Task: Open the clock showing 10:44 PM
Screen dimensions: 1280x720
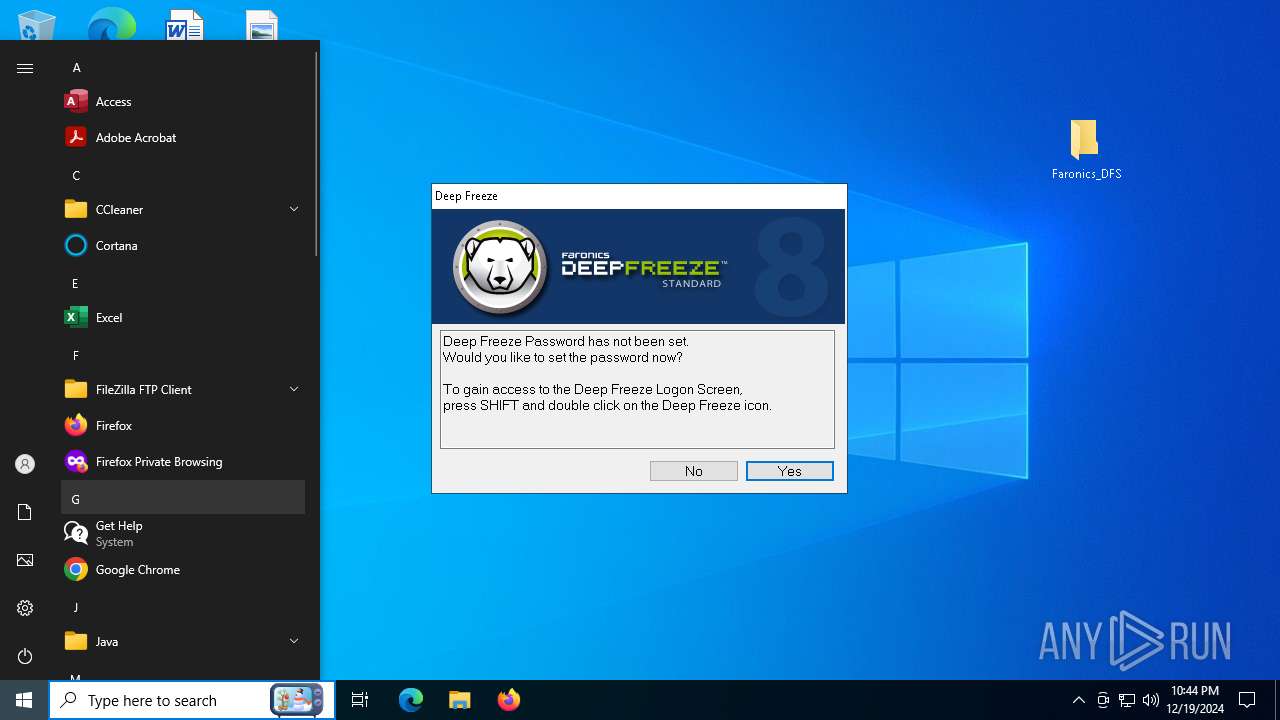Action: click(1195, 700)
